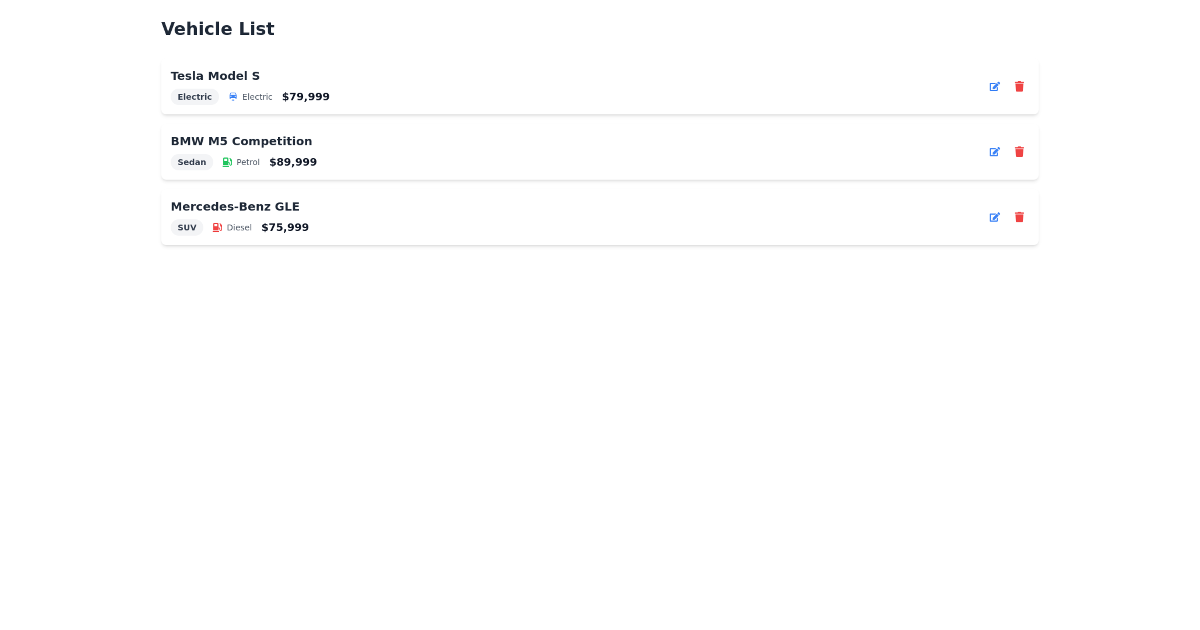Click the $89,999 price label
Screen dimensions: 1200x630
tap(292, 161)
